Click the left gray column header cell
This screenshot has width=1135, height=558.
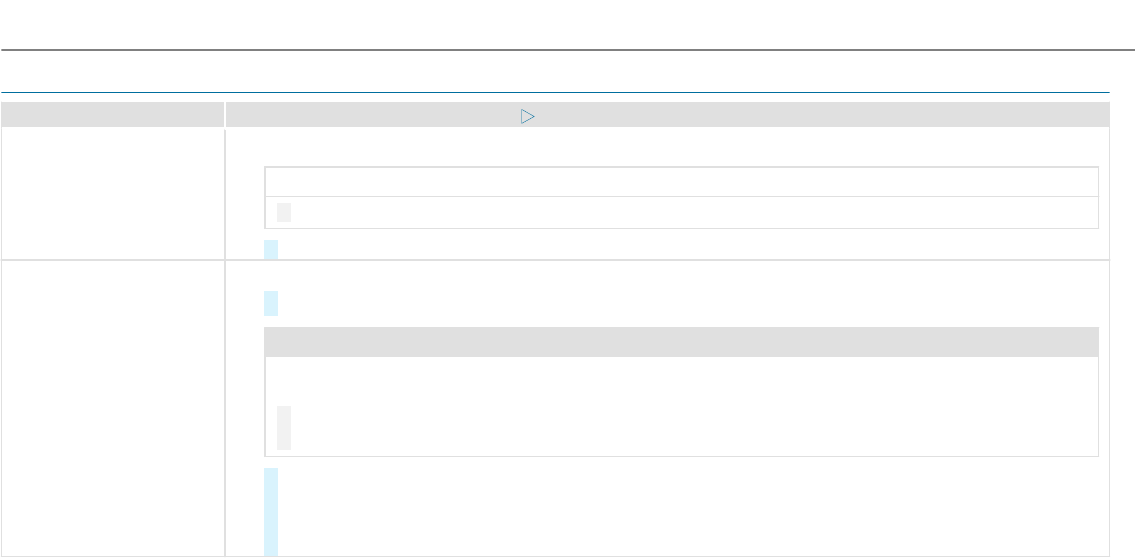112,116
